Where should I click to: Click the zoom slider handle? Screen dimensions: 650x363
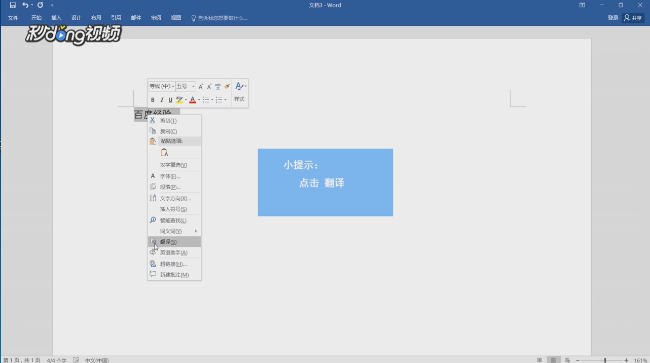click(605, 360)
